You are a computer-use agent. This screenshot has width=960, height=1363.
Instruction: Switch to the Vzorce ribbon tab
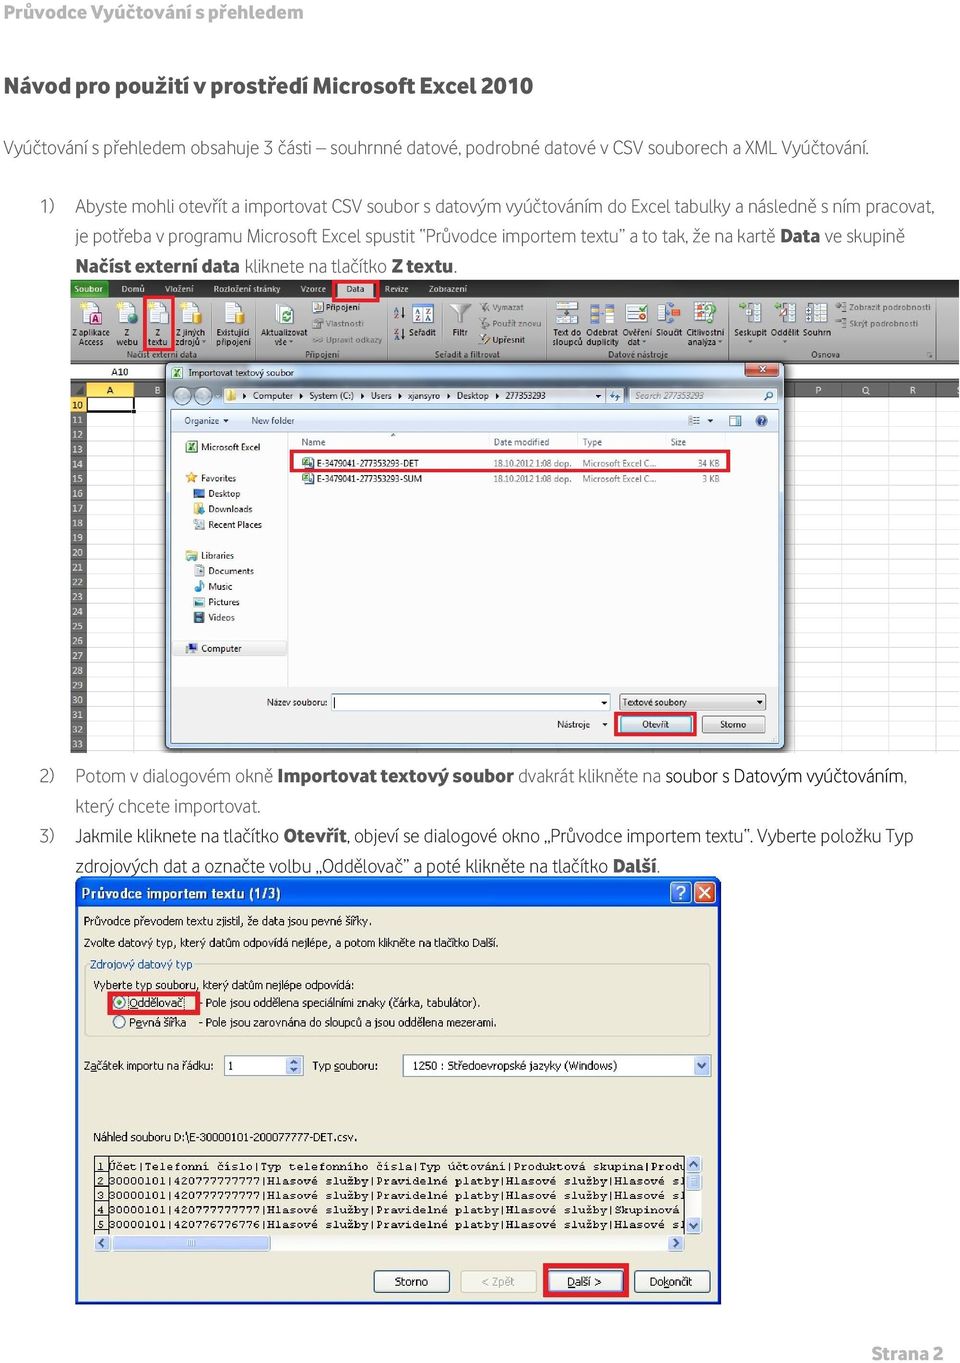click(x=313, y=289)
